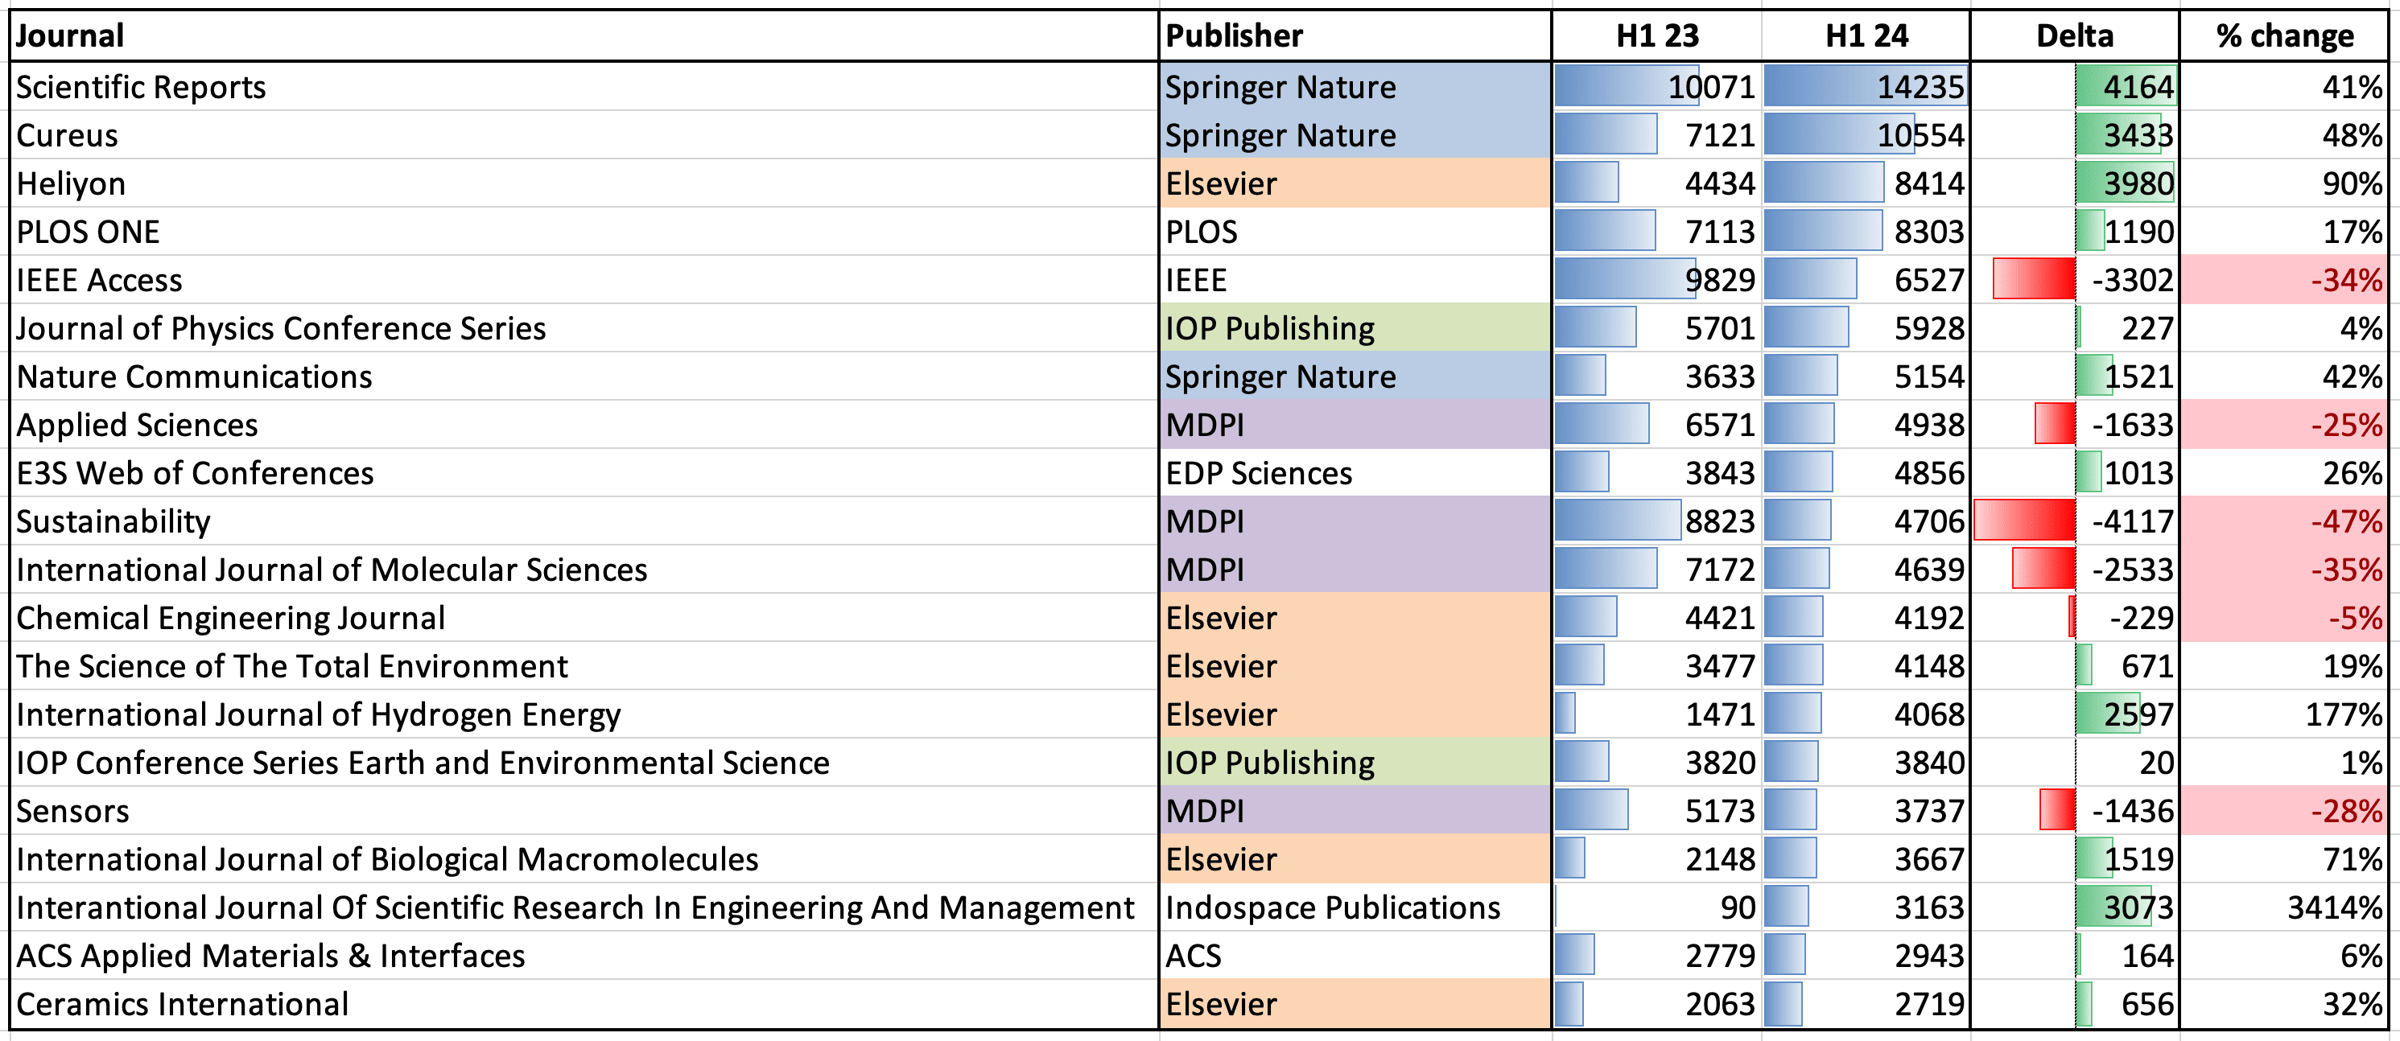Click the EDP Sciences publisher cell

[1355, 473]
